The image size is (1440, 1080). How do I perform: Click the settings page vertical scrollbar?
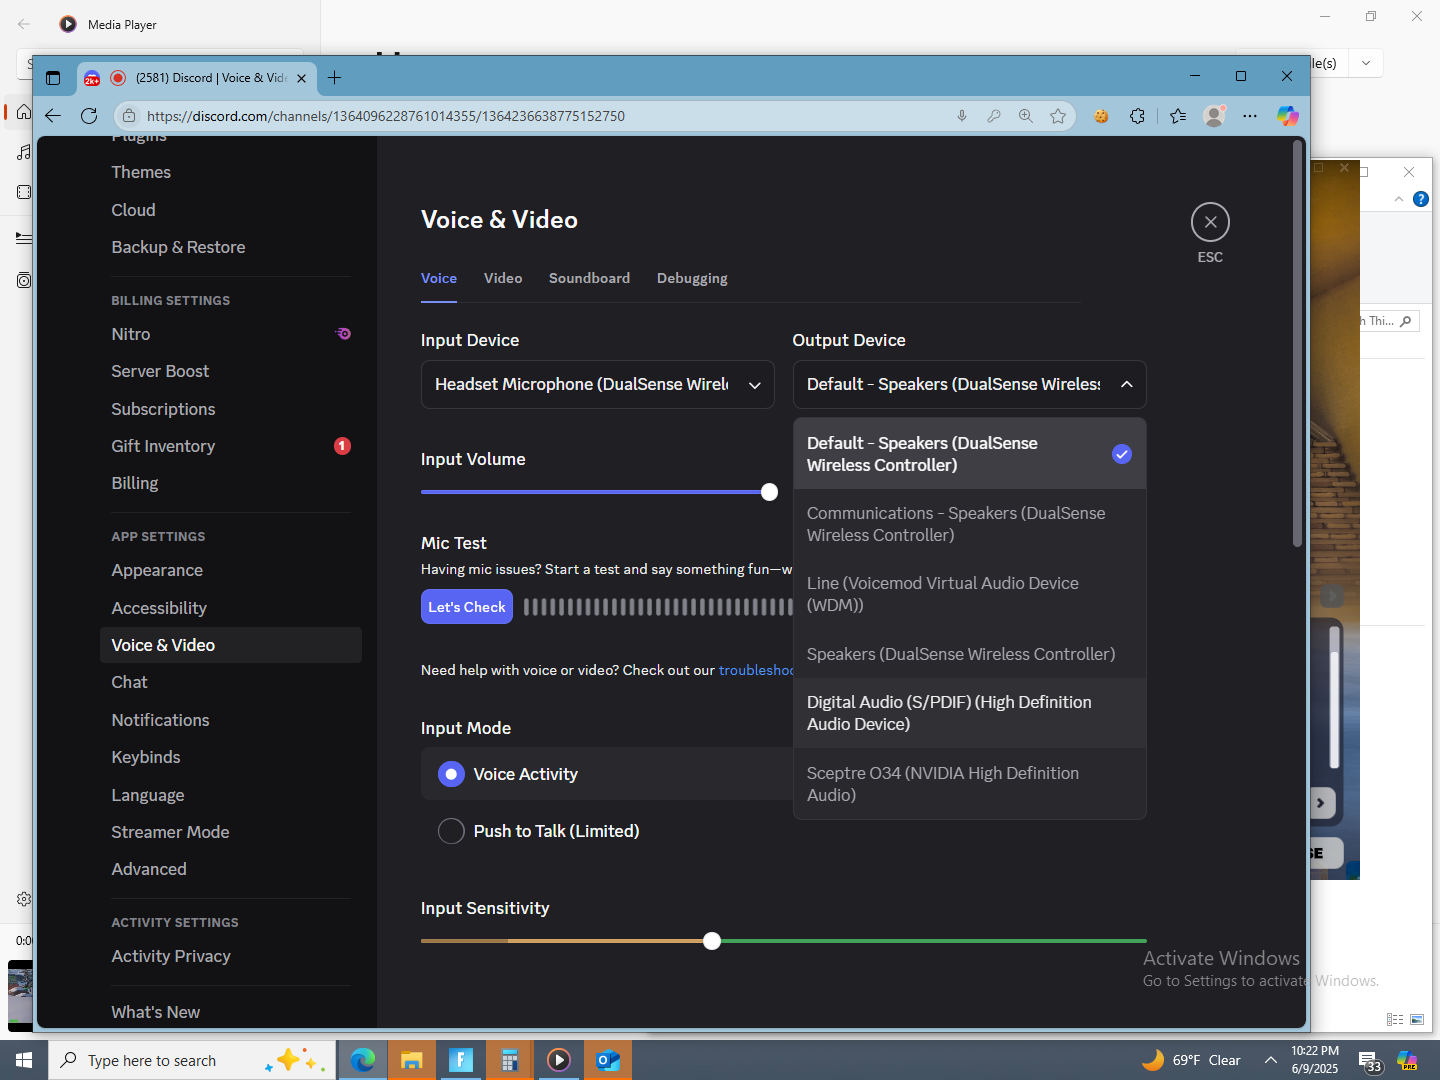pos(1297,345)
